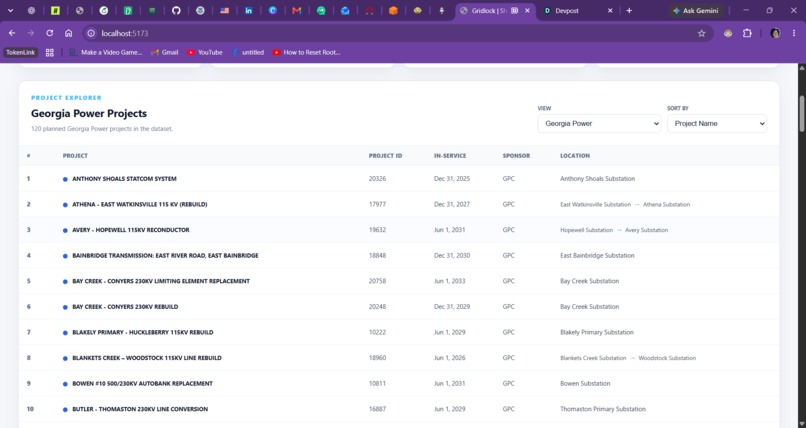The width and height of the screenshot is (806, 428).
Task: Click the page vertical scrollbar thumb
Action: [x=801, y=113]
